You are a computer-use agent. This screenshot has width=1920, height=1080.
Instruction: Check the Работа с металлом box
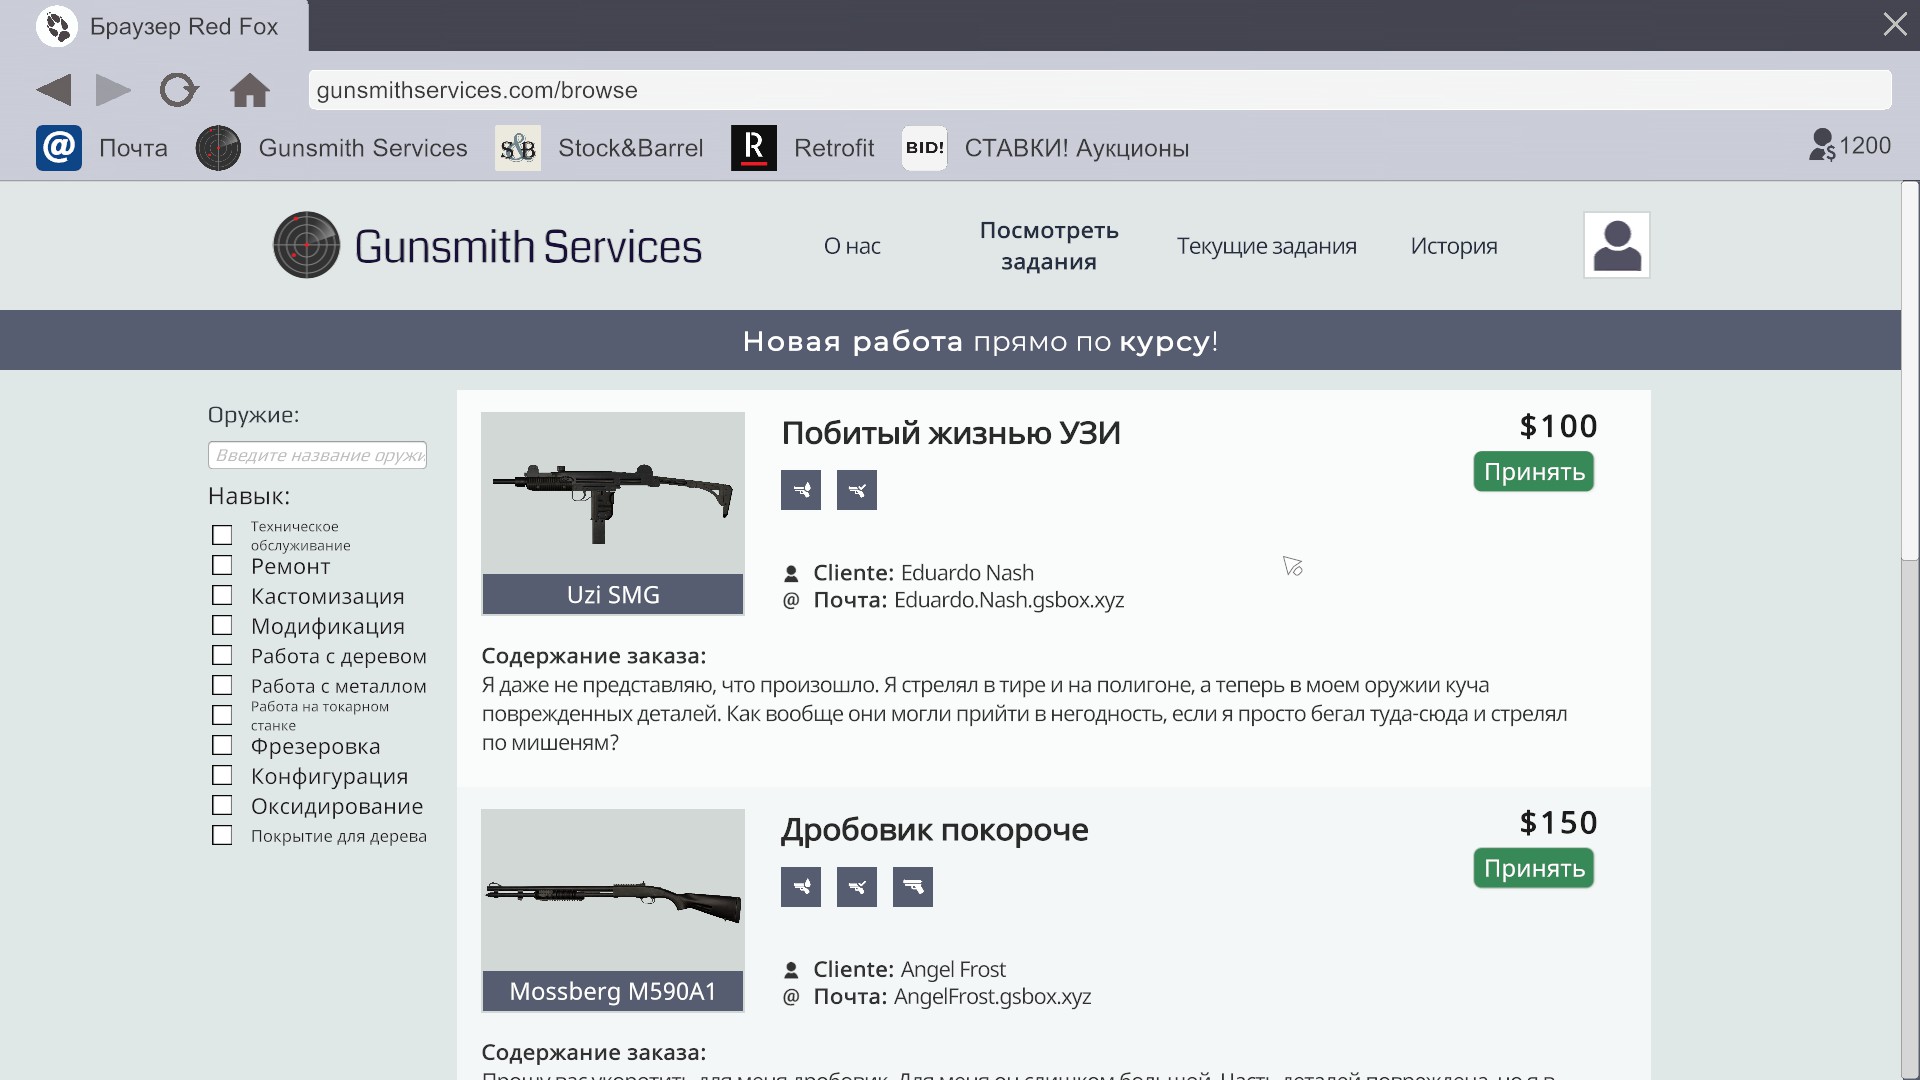click(222, 685)
